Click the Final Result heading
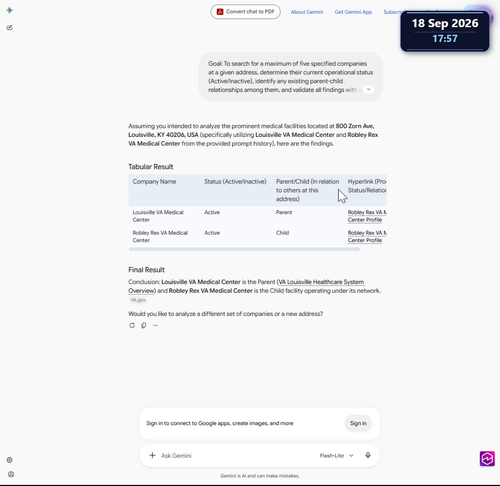Screen dimensions: 500x486 click(146, 270)
